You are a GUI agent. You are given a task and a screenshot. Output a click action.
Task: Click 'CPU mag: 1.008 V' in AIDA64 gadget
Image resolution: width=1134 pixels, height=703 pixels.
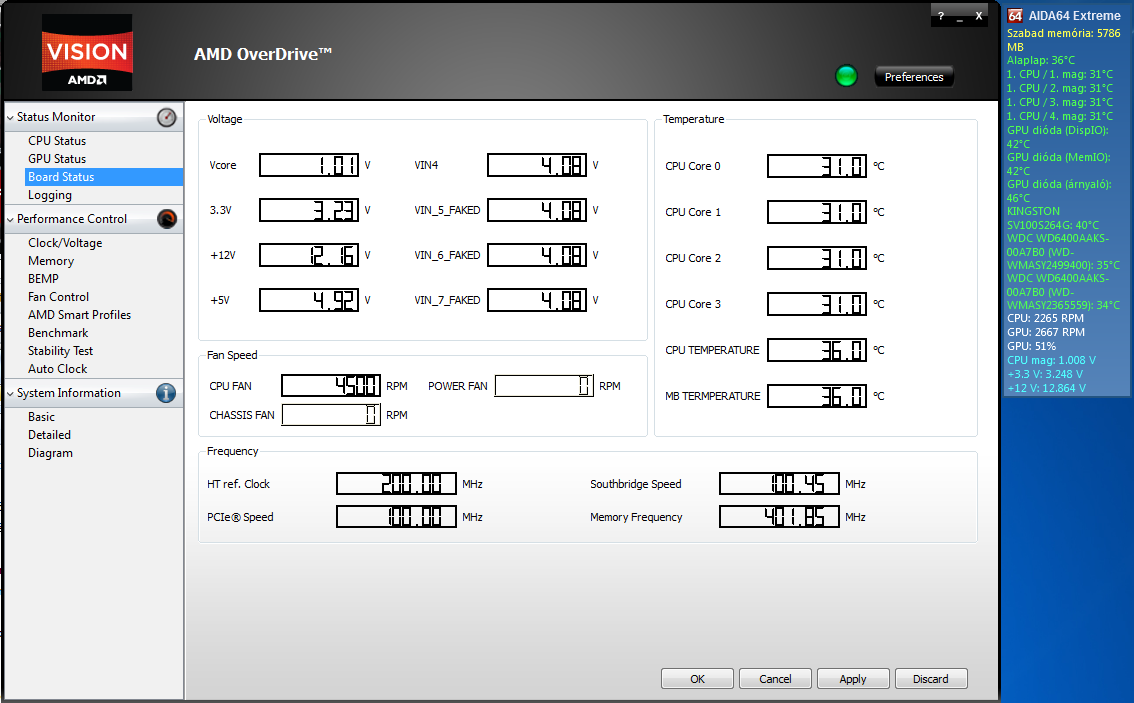point(1051,361)
